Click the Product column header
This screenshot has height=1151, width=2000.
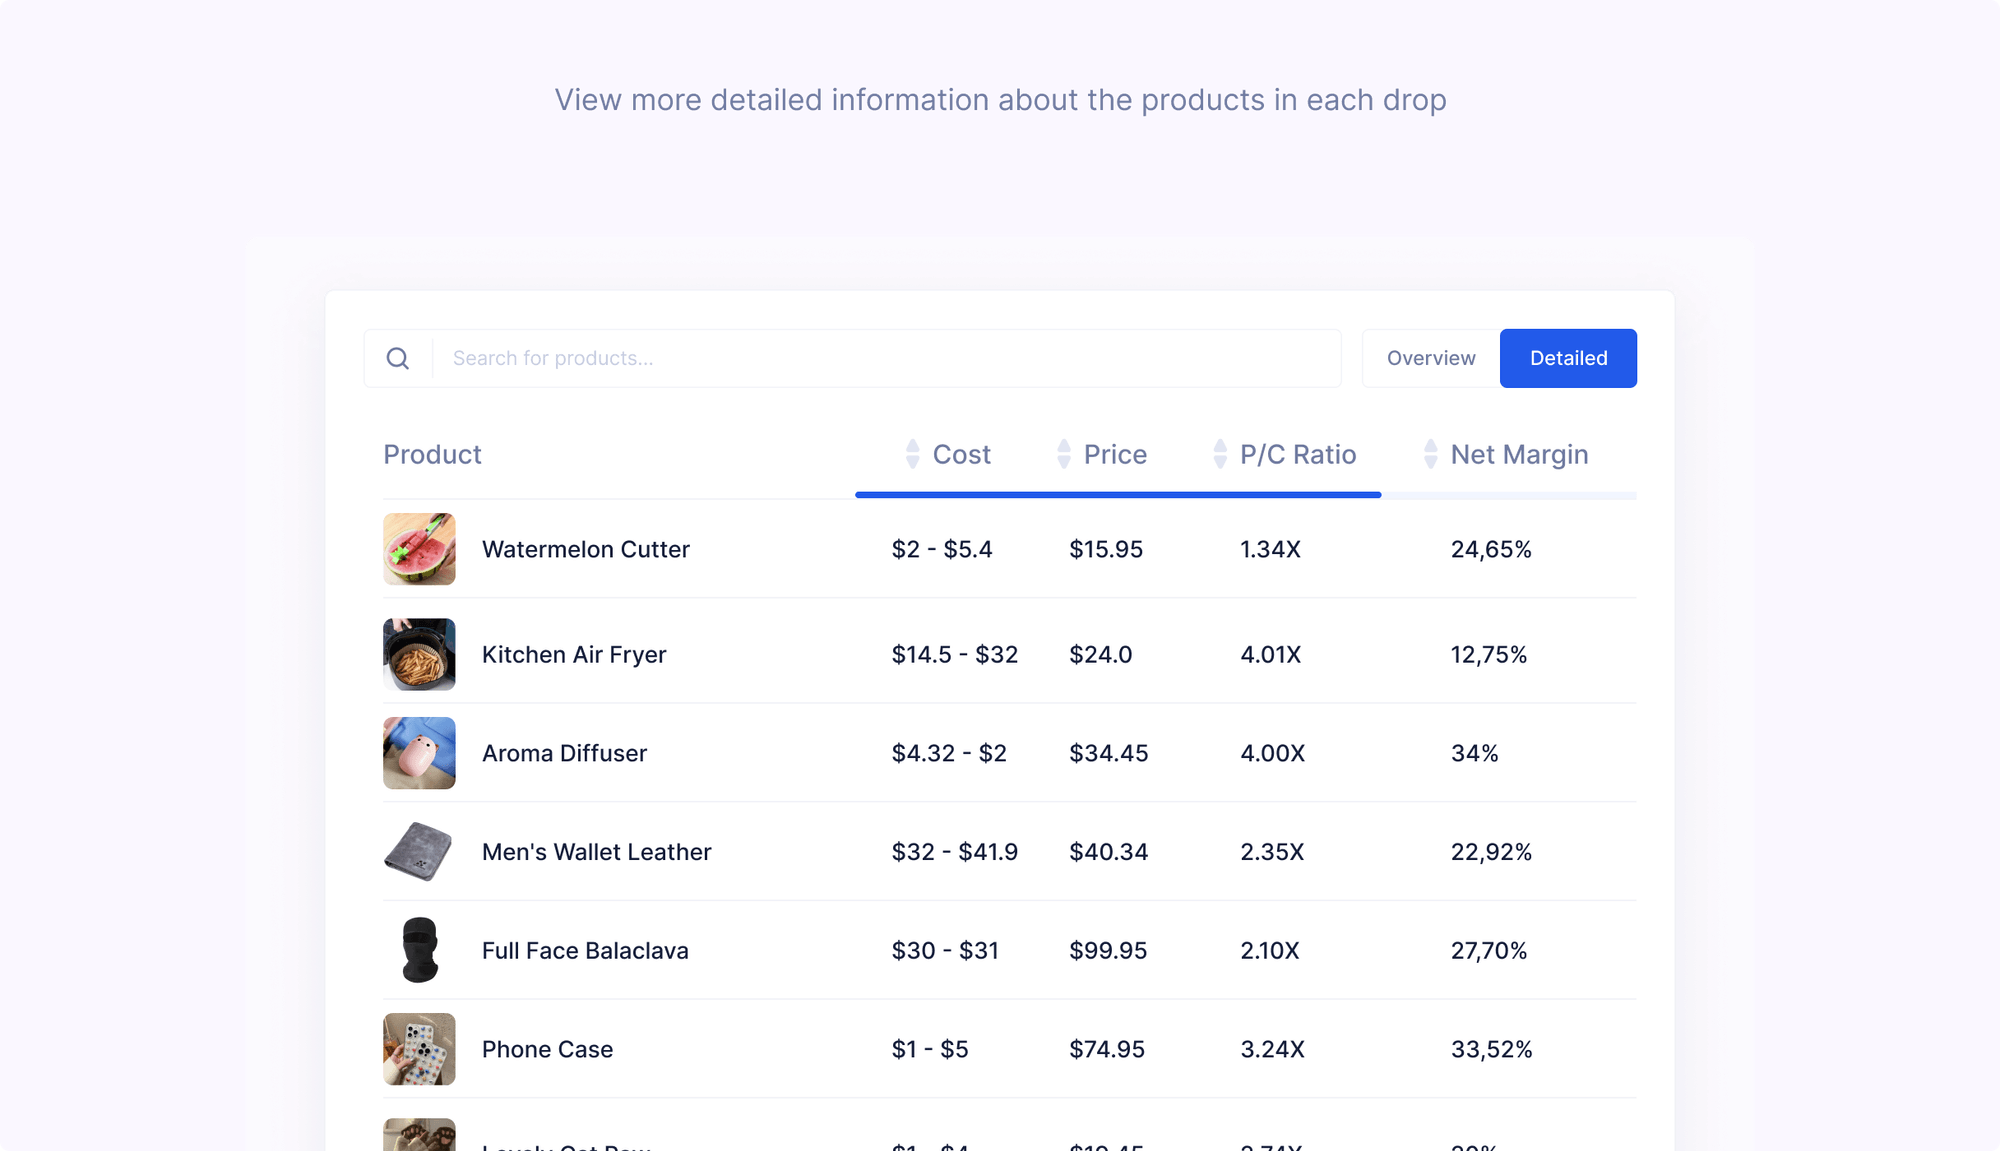click(432, 454)
